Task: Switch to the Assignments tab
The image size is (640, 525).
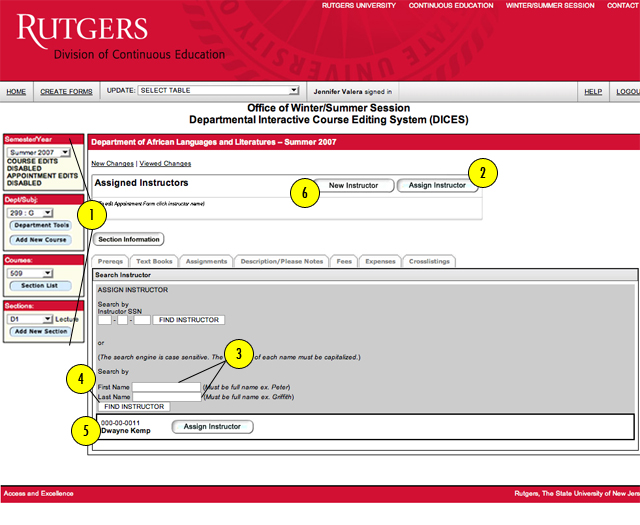Action: 207,261
